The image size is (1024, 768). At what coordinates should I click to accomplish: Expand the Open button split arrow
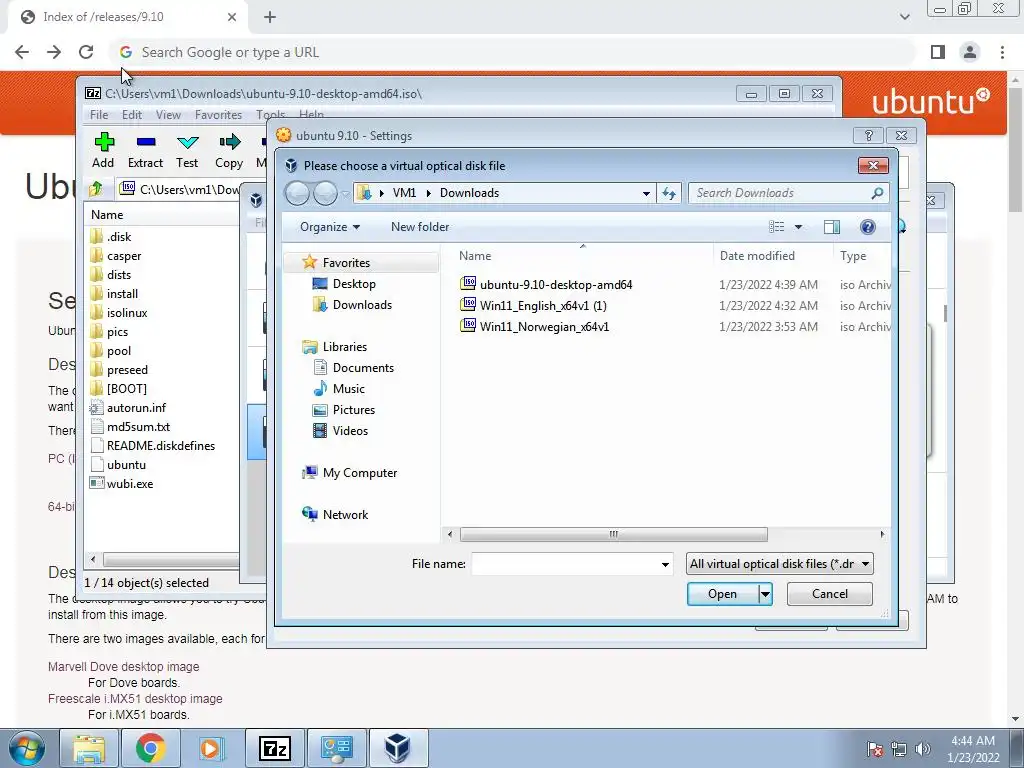765,594
